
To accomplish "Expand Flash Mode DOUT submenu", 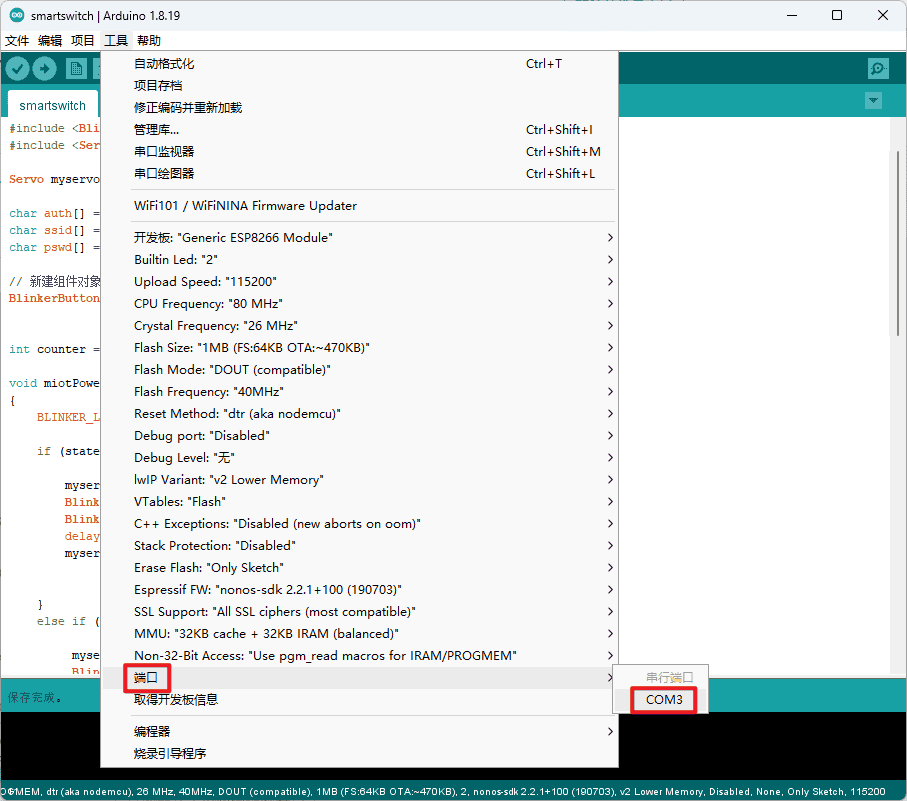I will click(359, 370).
